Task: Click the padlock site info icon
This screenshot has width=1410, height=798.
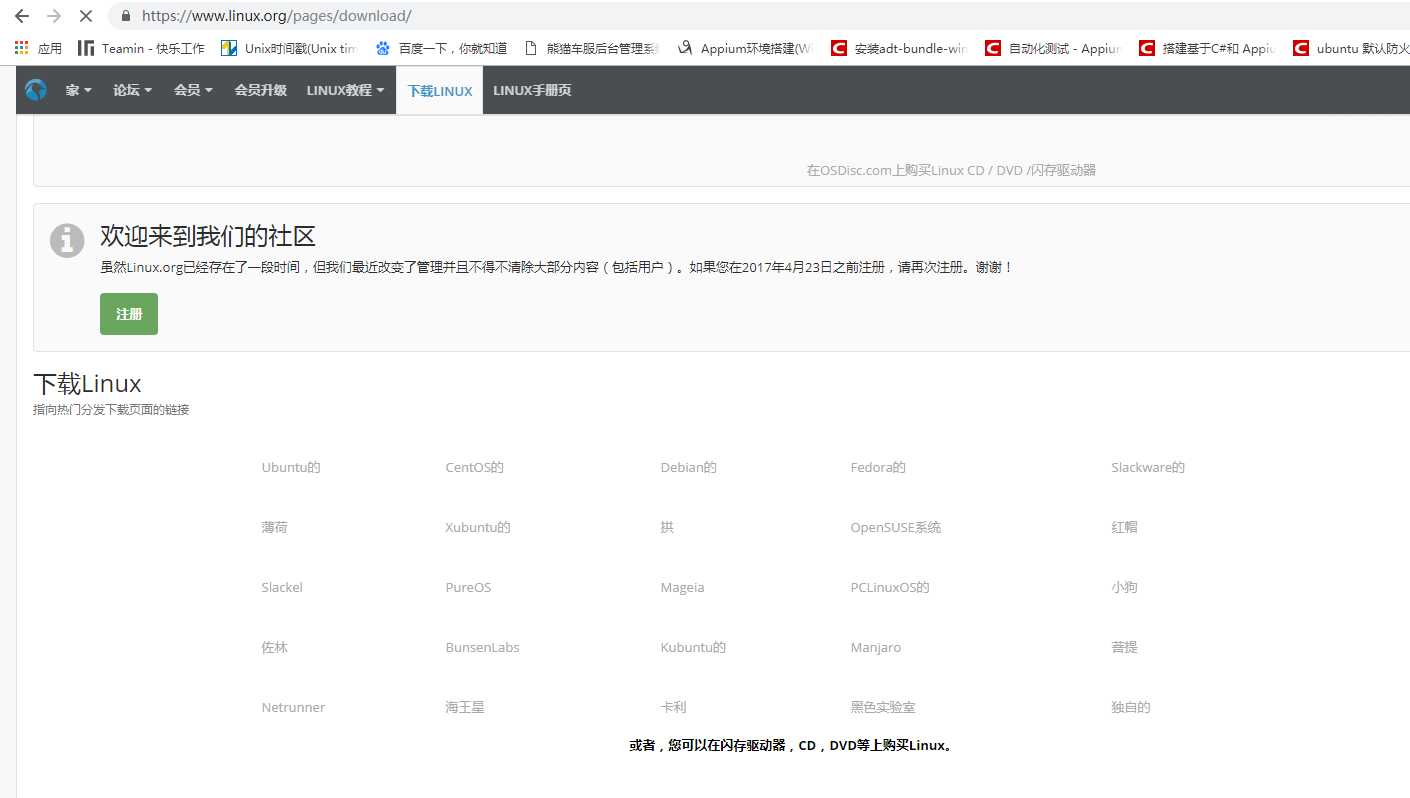Action: point(125,16)
